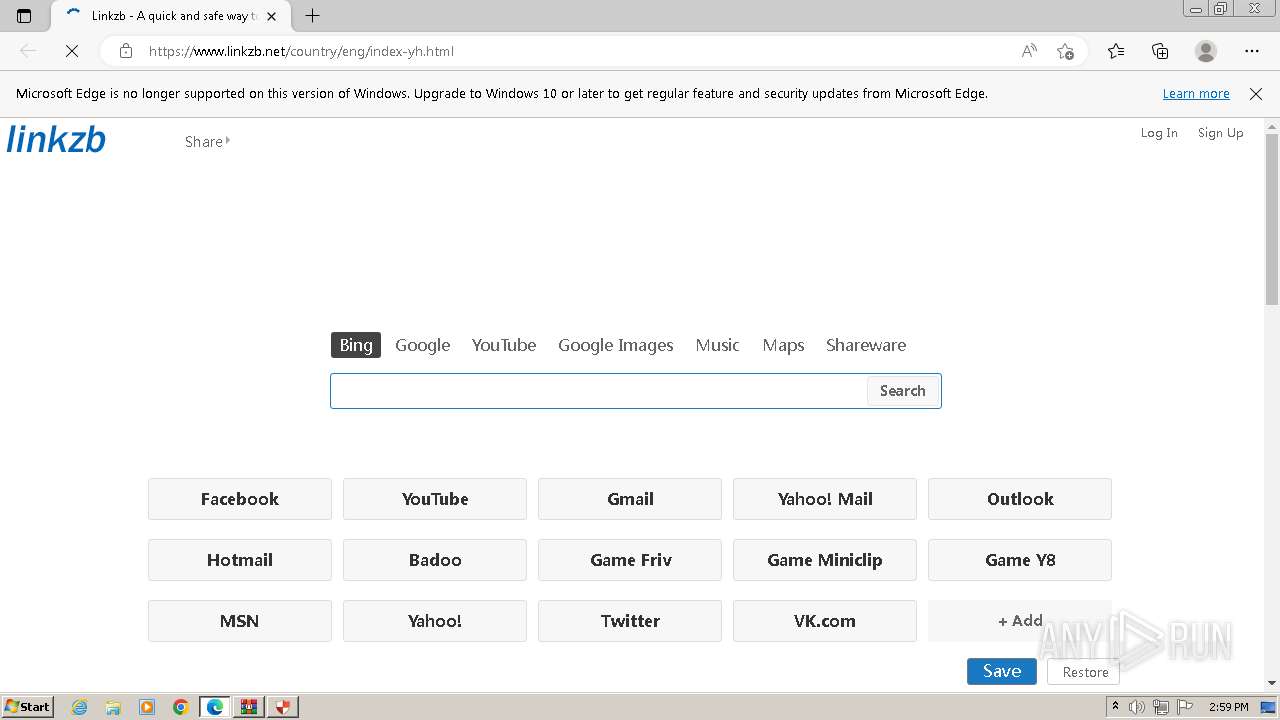Open the Favorites list
Viewport: 1280px width, 720px height.
[x=1116, y=51]
